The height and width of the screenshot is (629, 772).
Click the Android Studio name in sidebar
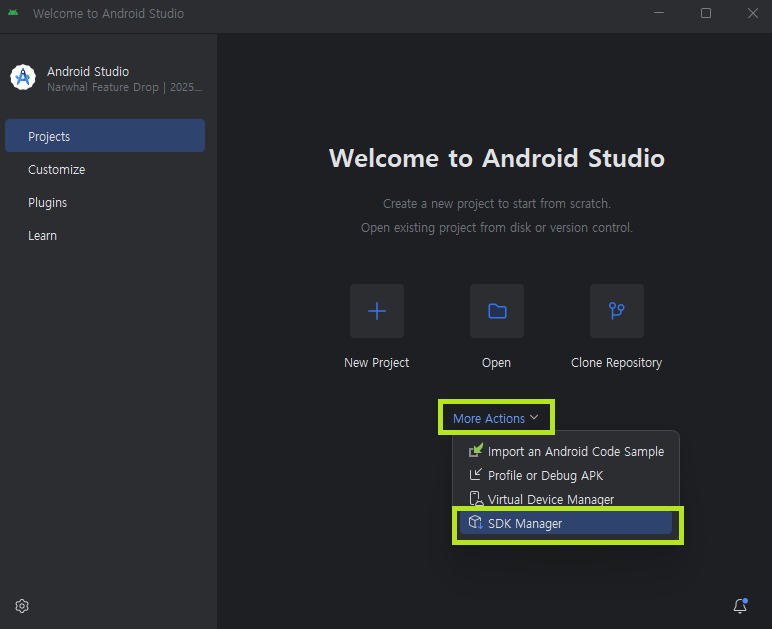[88, 71]
